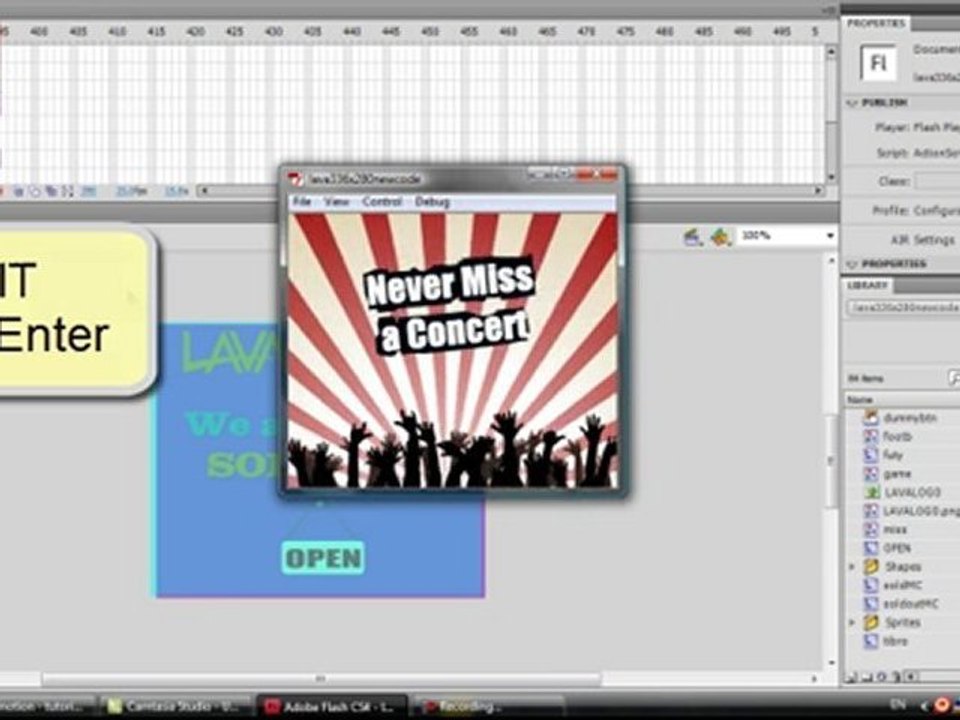Select the soldMC symbol icon
This screenshot has width=960, height=720.
(x=871, y=585)
